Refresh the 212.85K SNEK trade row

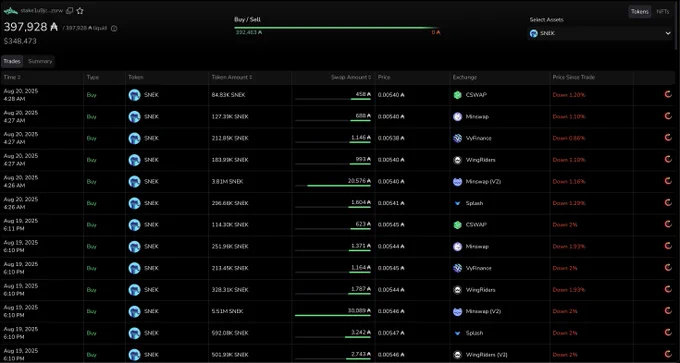click(x=668, y=138)
